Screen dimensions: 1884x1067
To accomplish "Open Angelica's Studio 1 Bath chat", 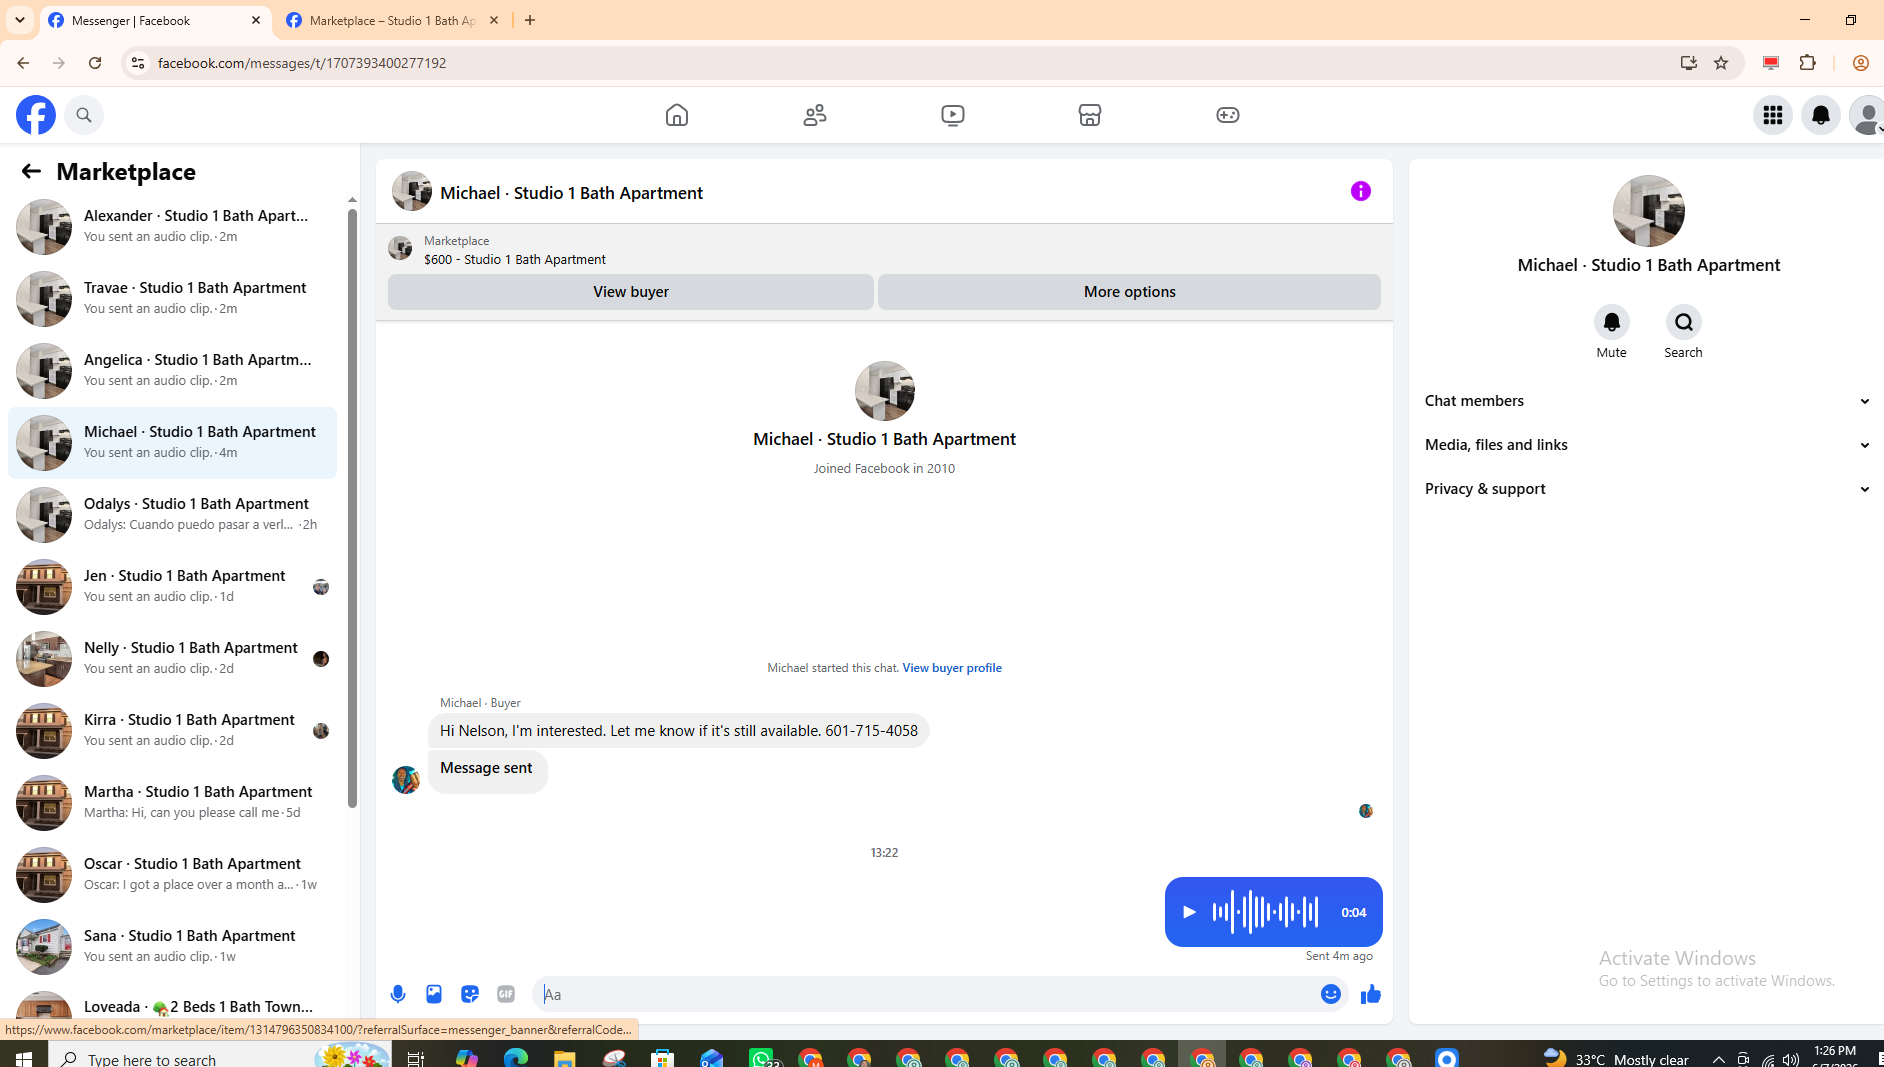I will tap(172, 370).
